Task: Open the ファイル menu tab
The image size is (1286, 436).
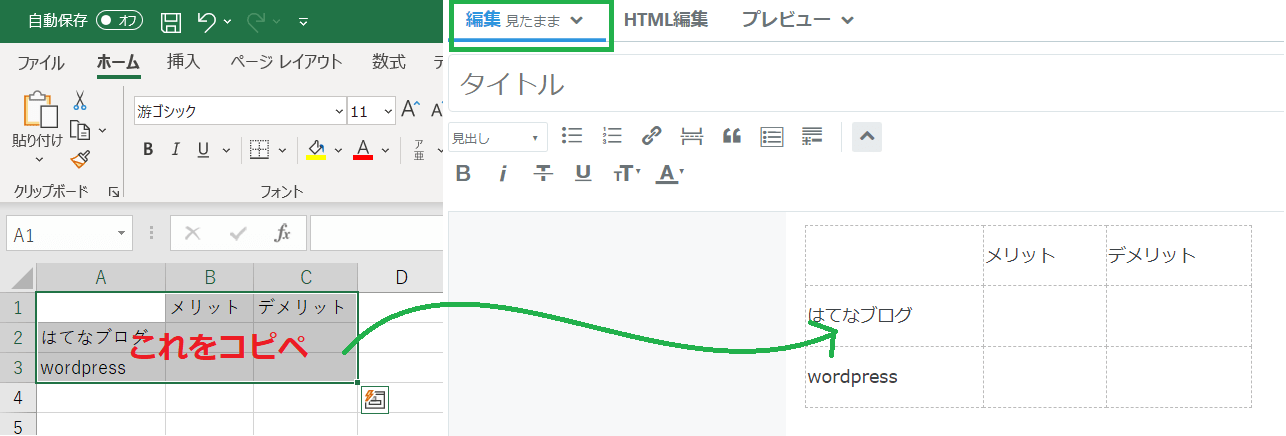Action: [x=41, y=62]
